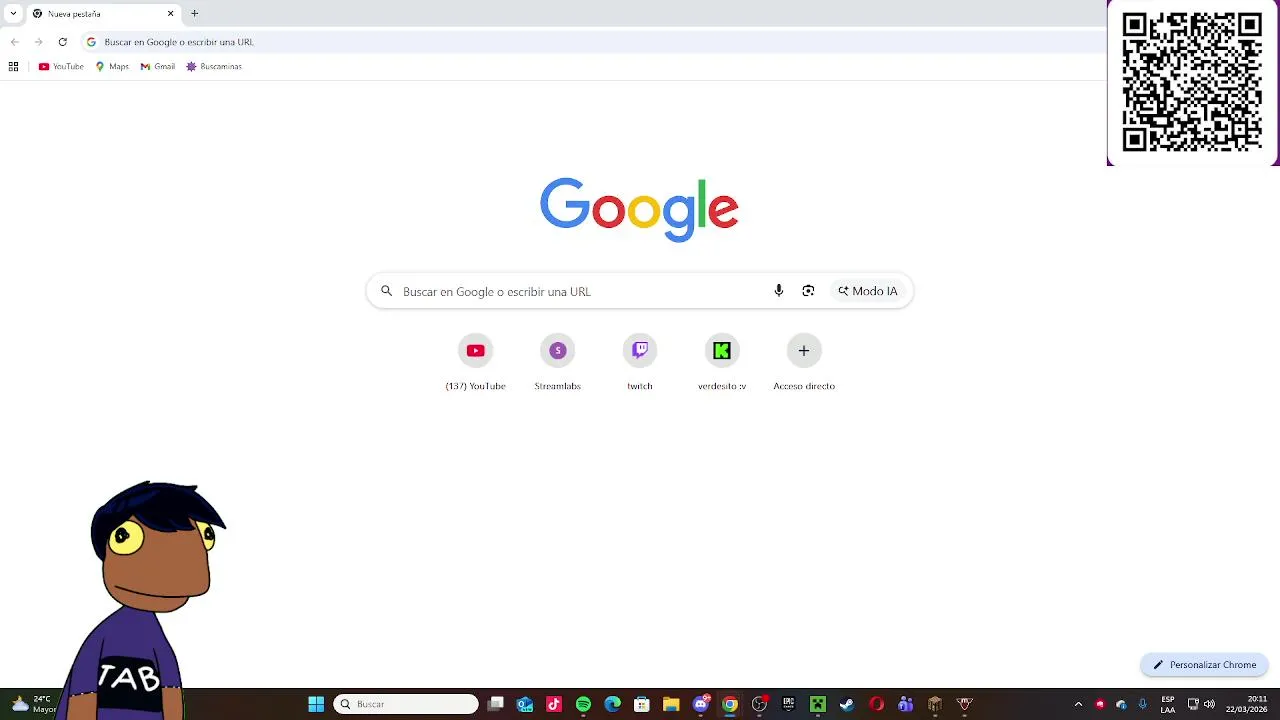This screenshot has height=720, width=1280.
Task: Click Personalizar Chrome button
Action: coord(1205,664)
